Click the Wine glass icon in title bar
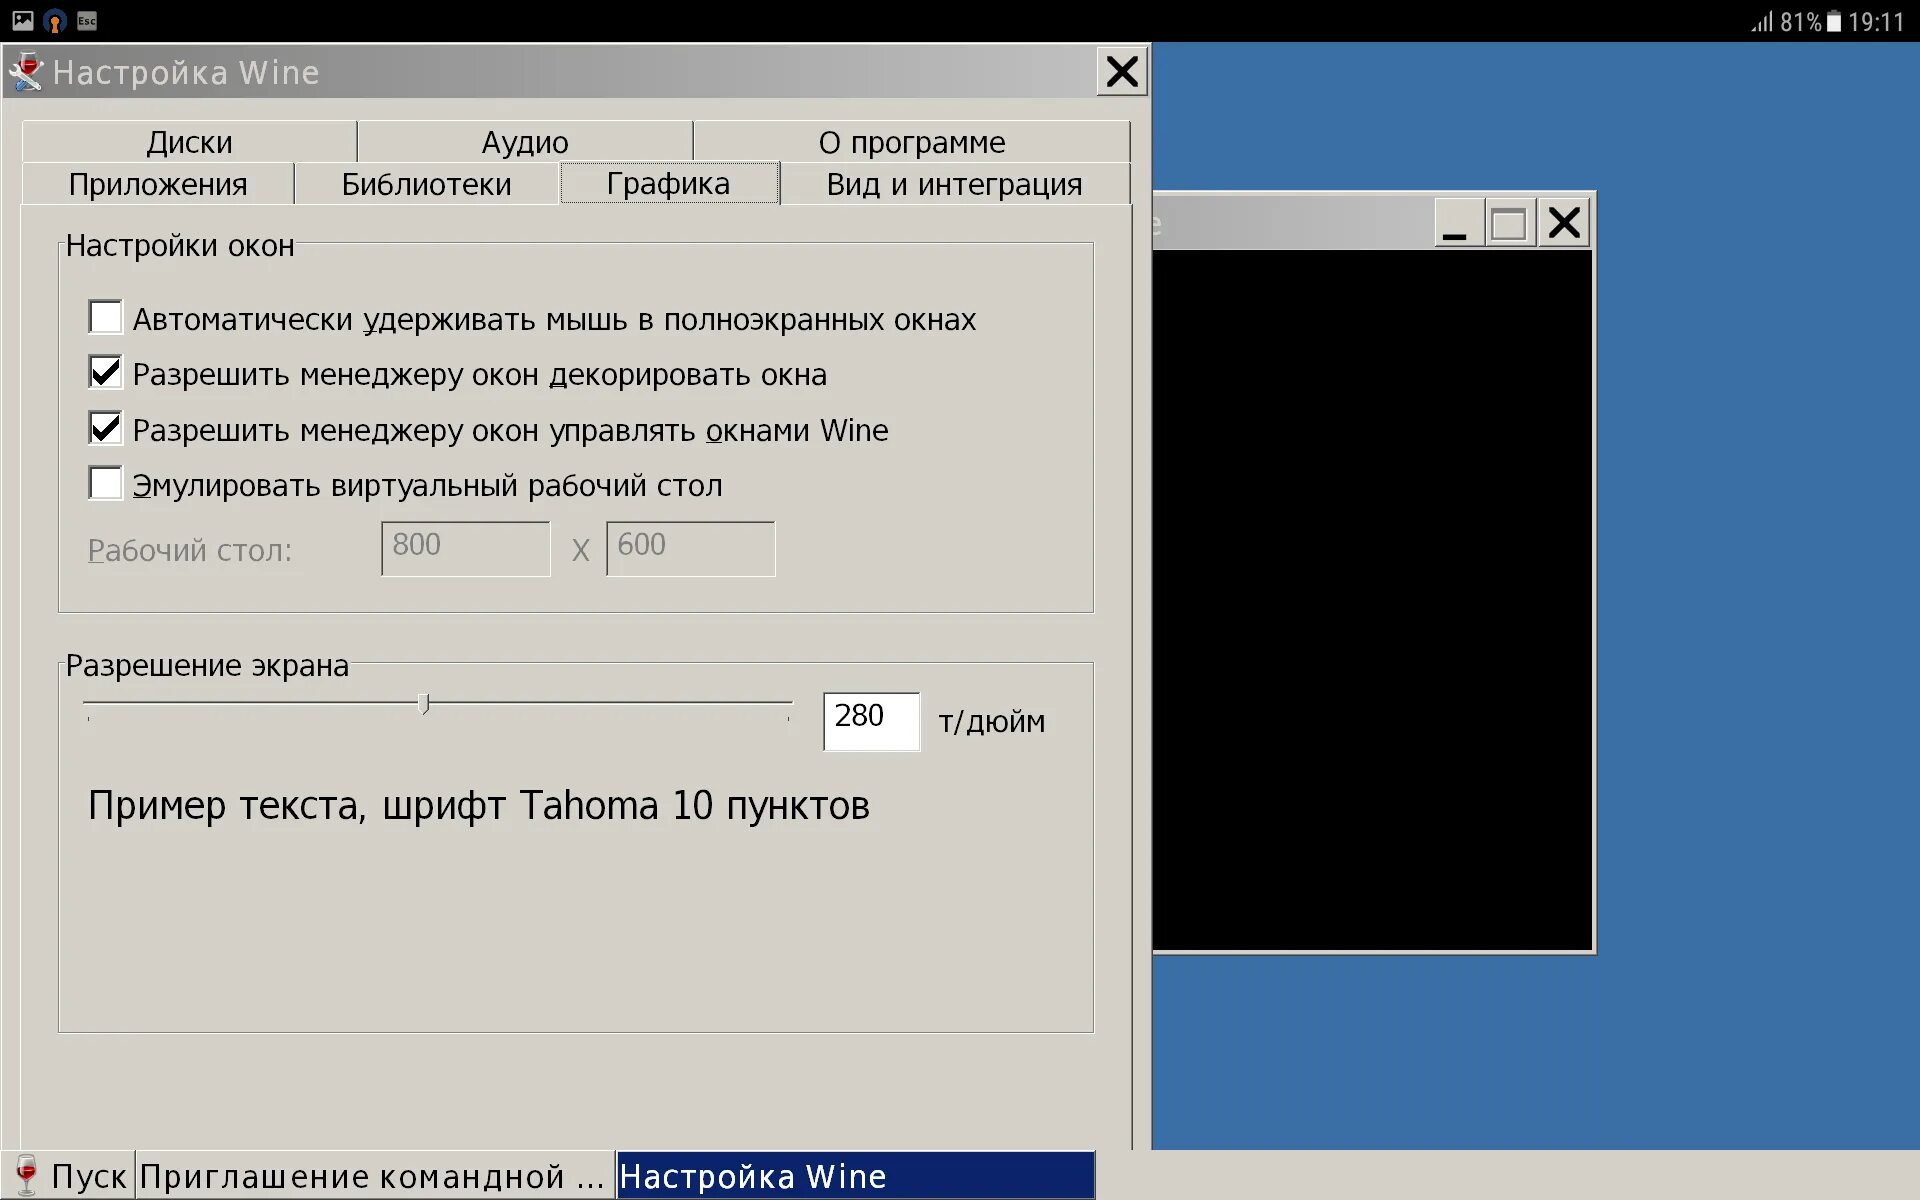Screen dimensions: 1920x1200 coord(26,72)
